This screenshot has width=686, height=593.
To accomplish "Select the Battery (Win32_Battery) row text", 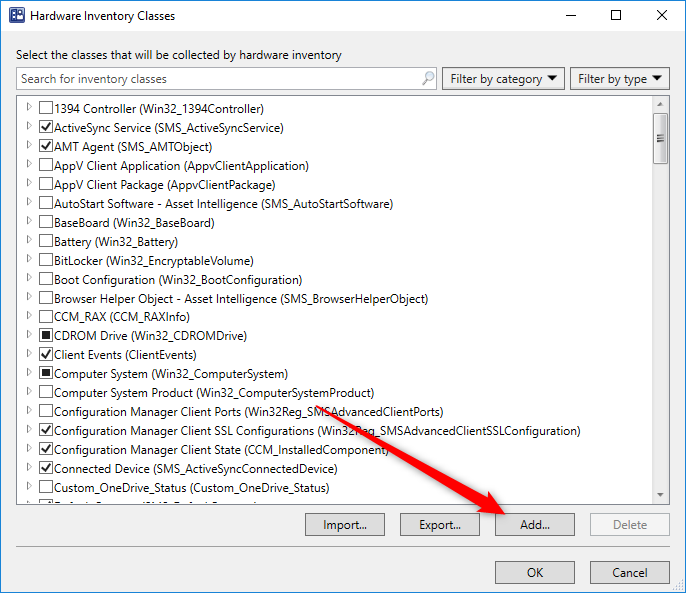I will coord(116,242).
